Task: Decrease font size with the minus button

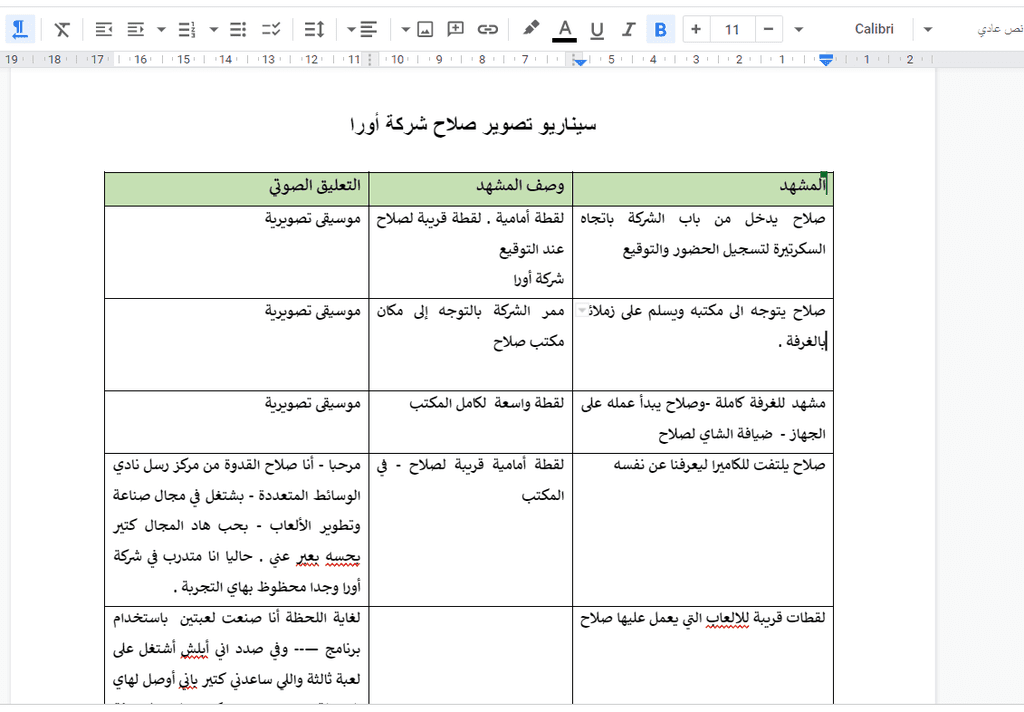Action: pos(769,29)
